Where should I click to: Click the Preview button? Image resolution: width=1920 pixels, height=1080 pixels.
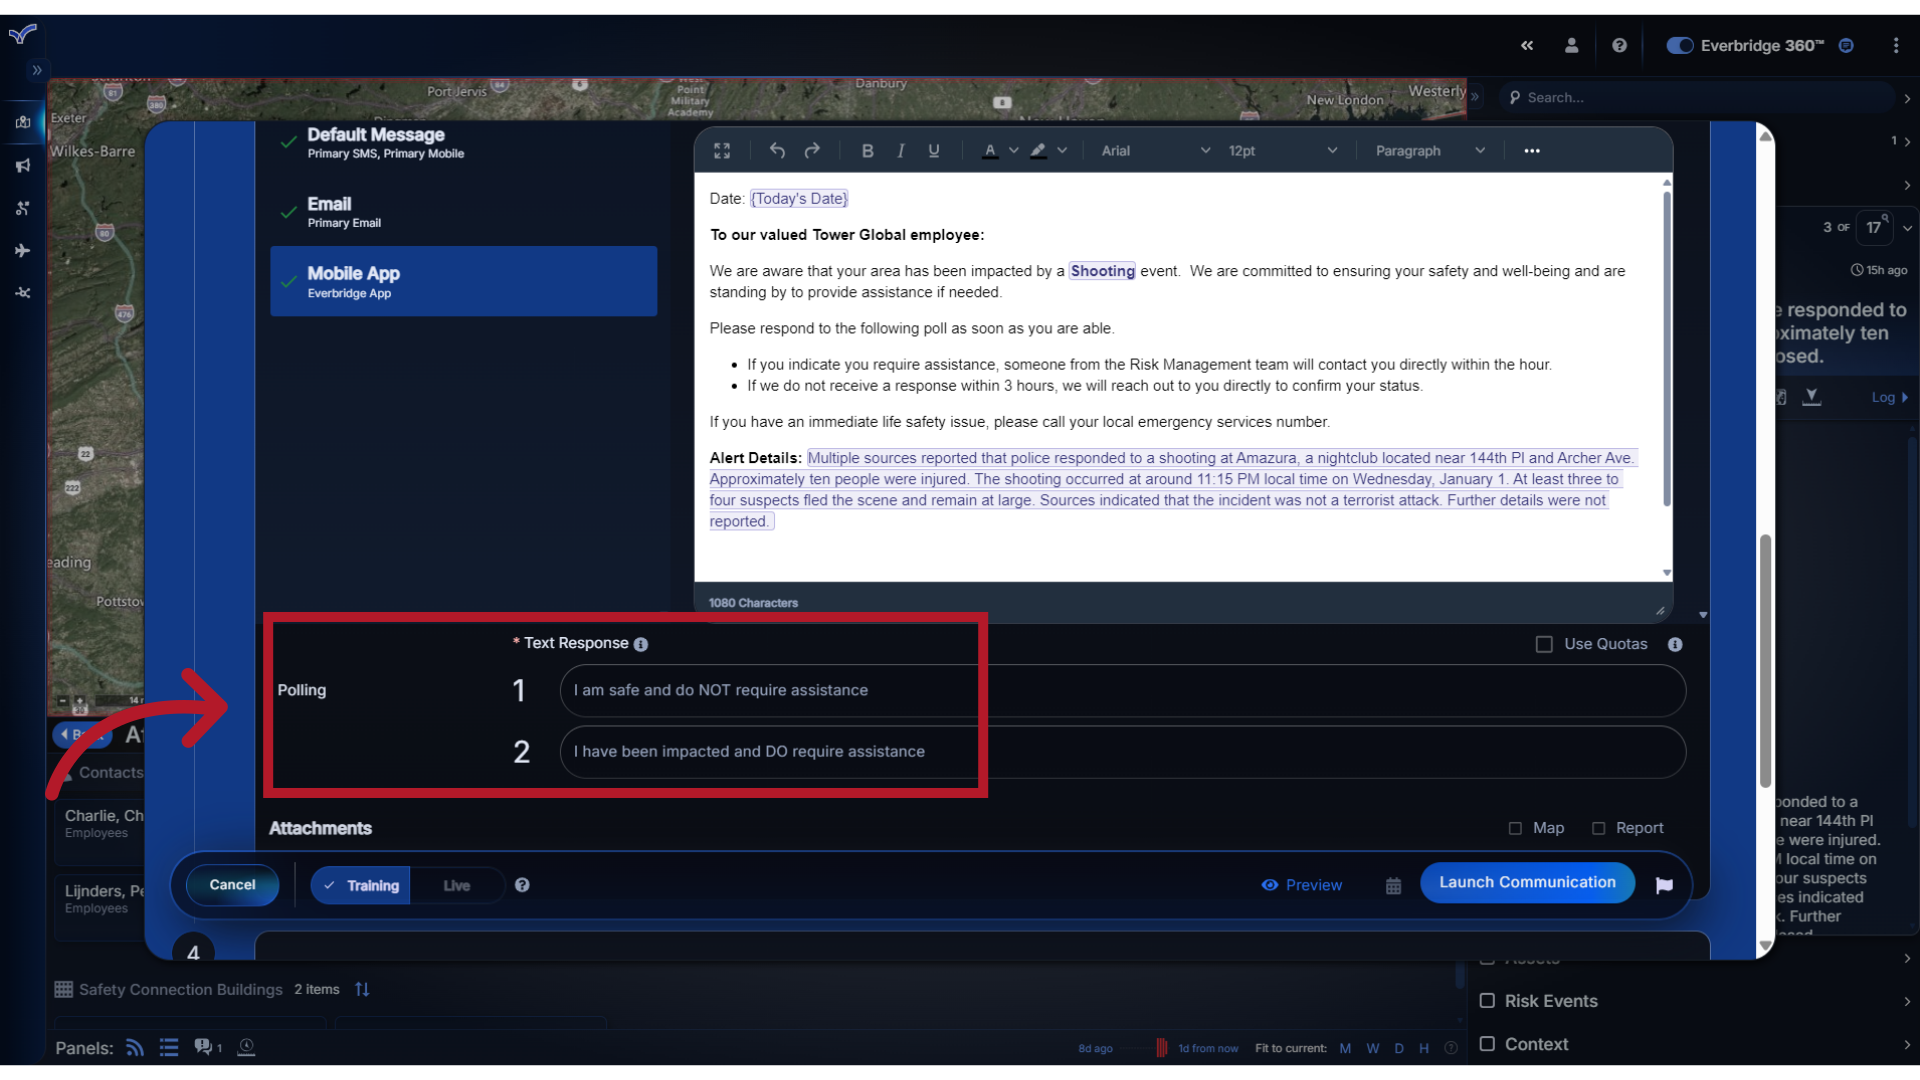[x=1303, y=885]
